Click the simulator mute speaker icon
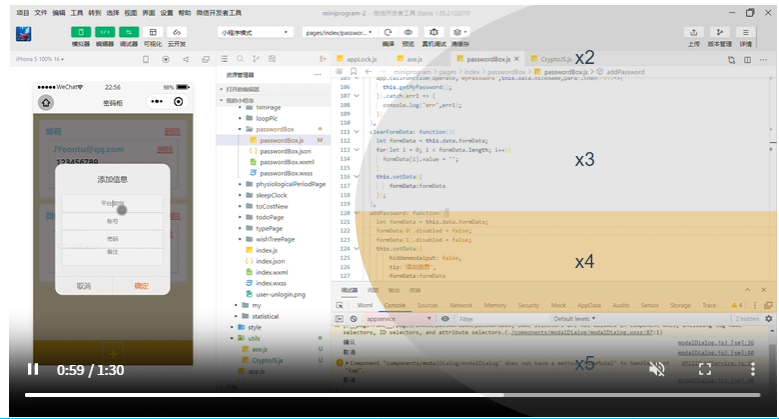The height and width of the screenshot is (419, 779). click(185, 59)
